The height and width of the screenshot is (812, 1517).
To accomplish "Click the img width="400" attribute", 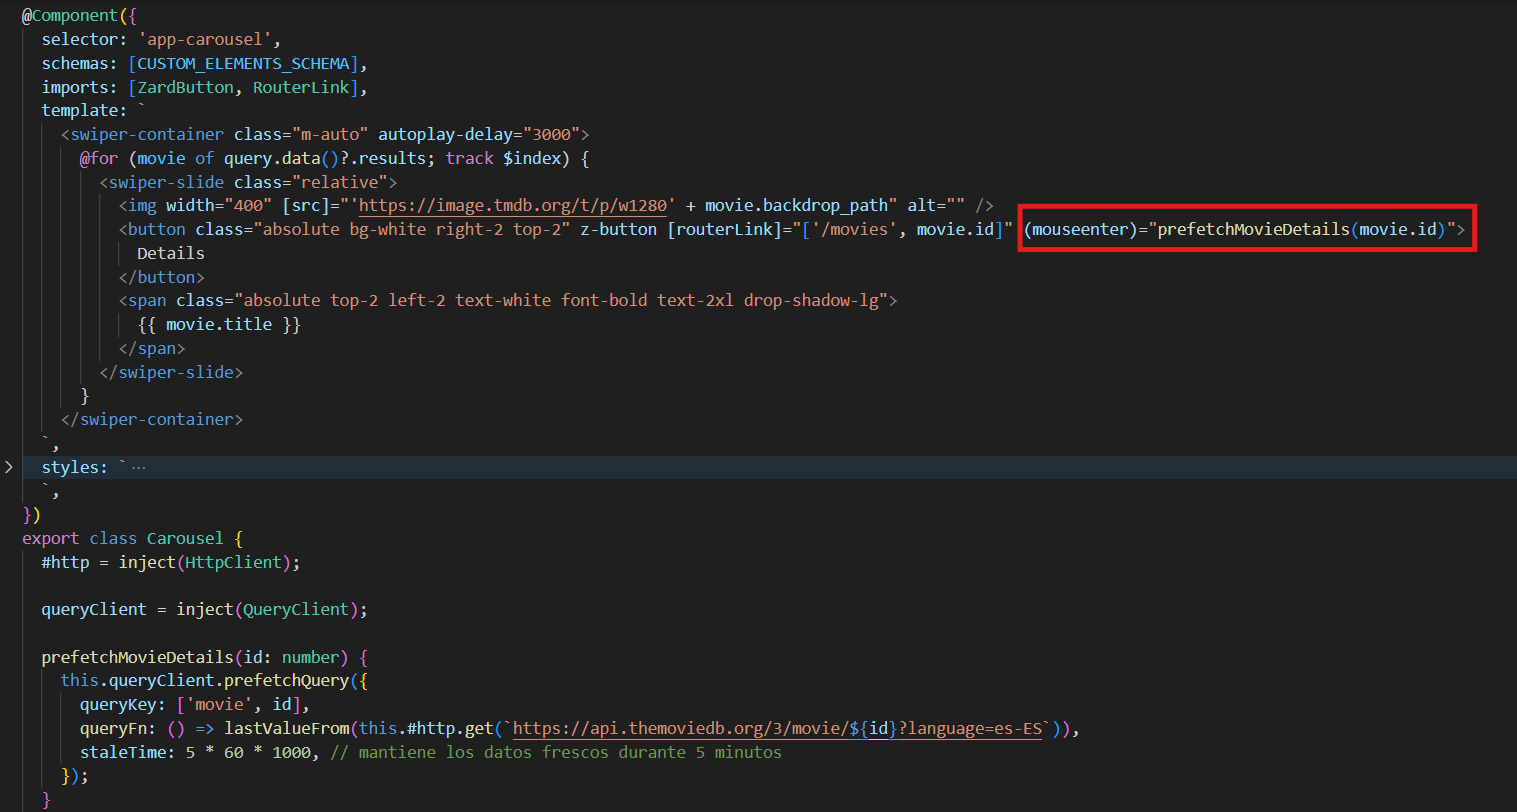I will 219,205.
